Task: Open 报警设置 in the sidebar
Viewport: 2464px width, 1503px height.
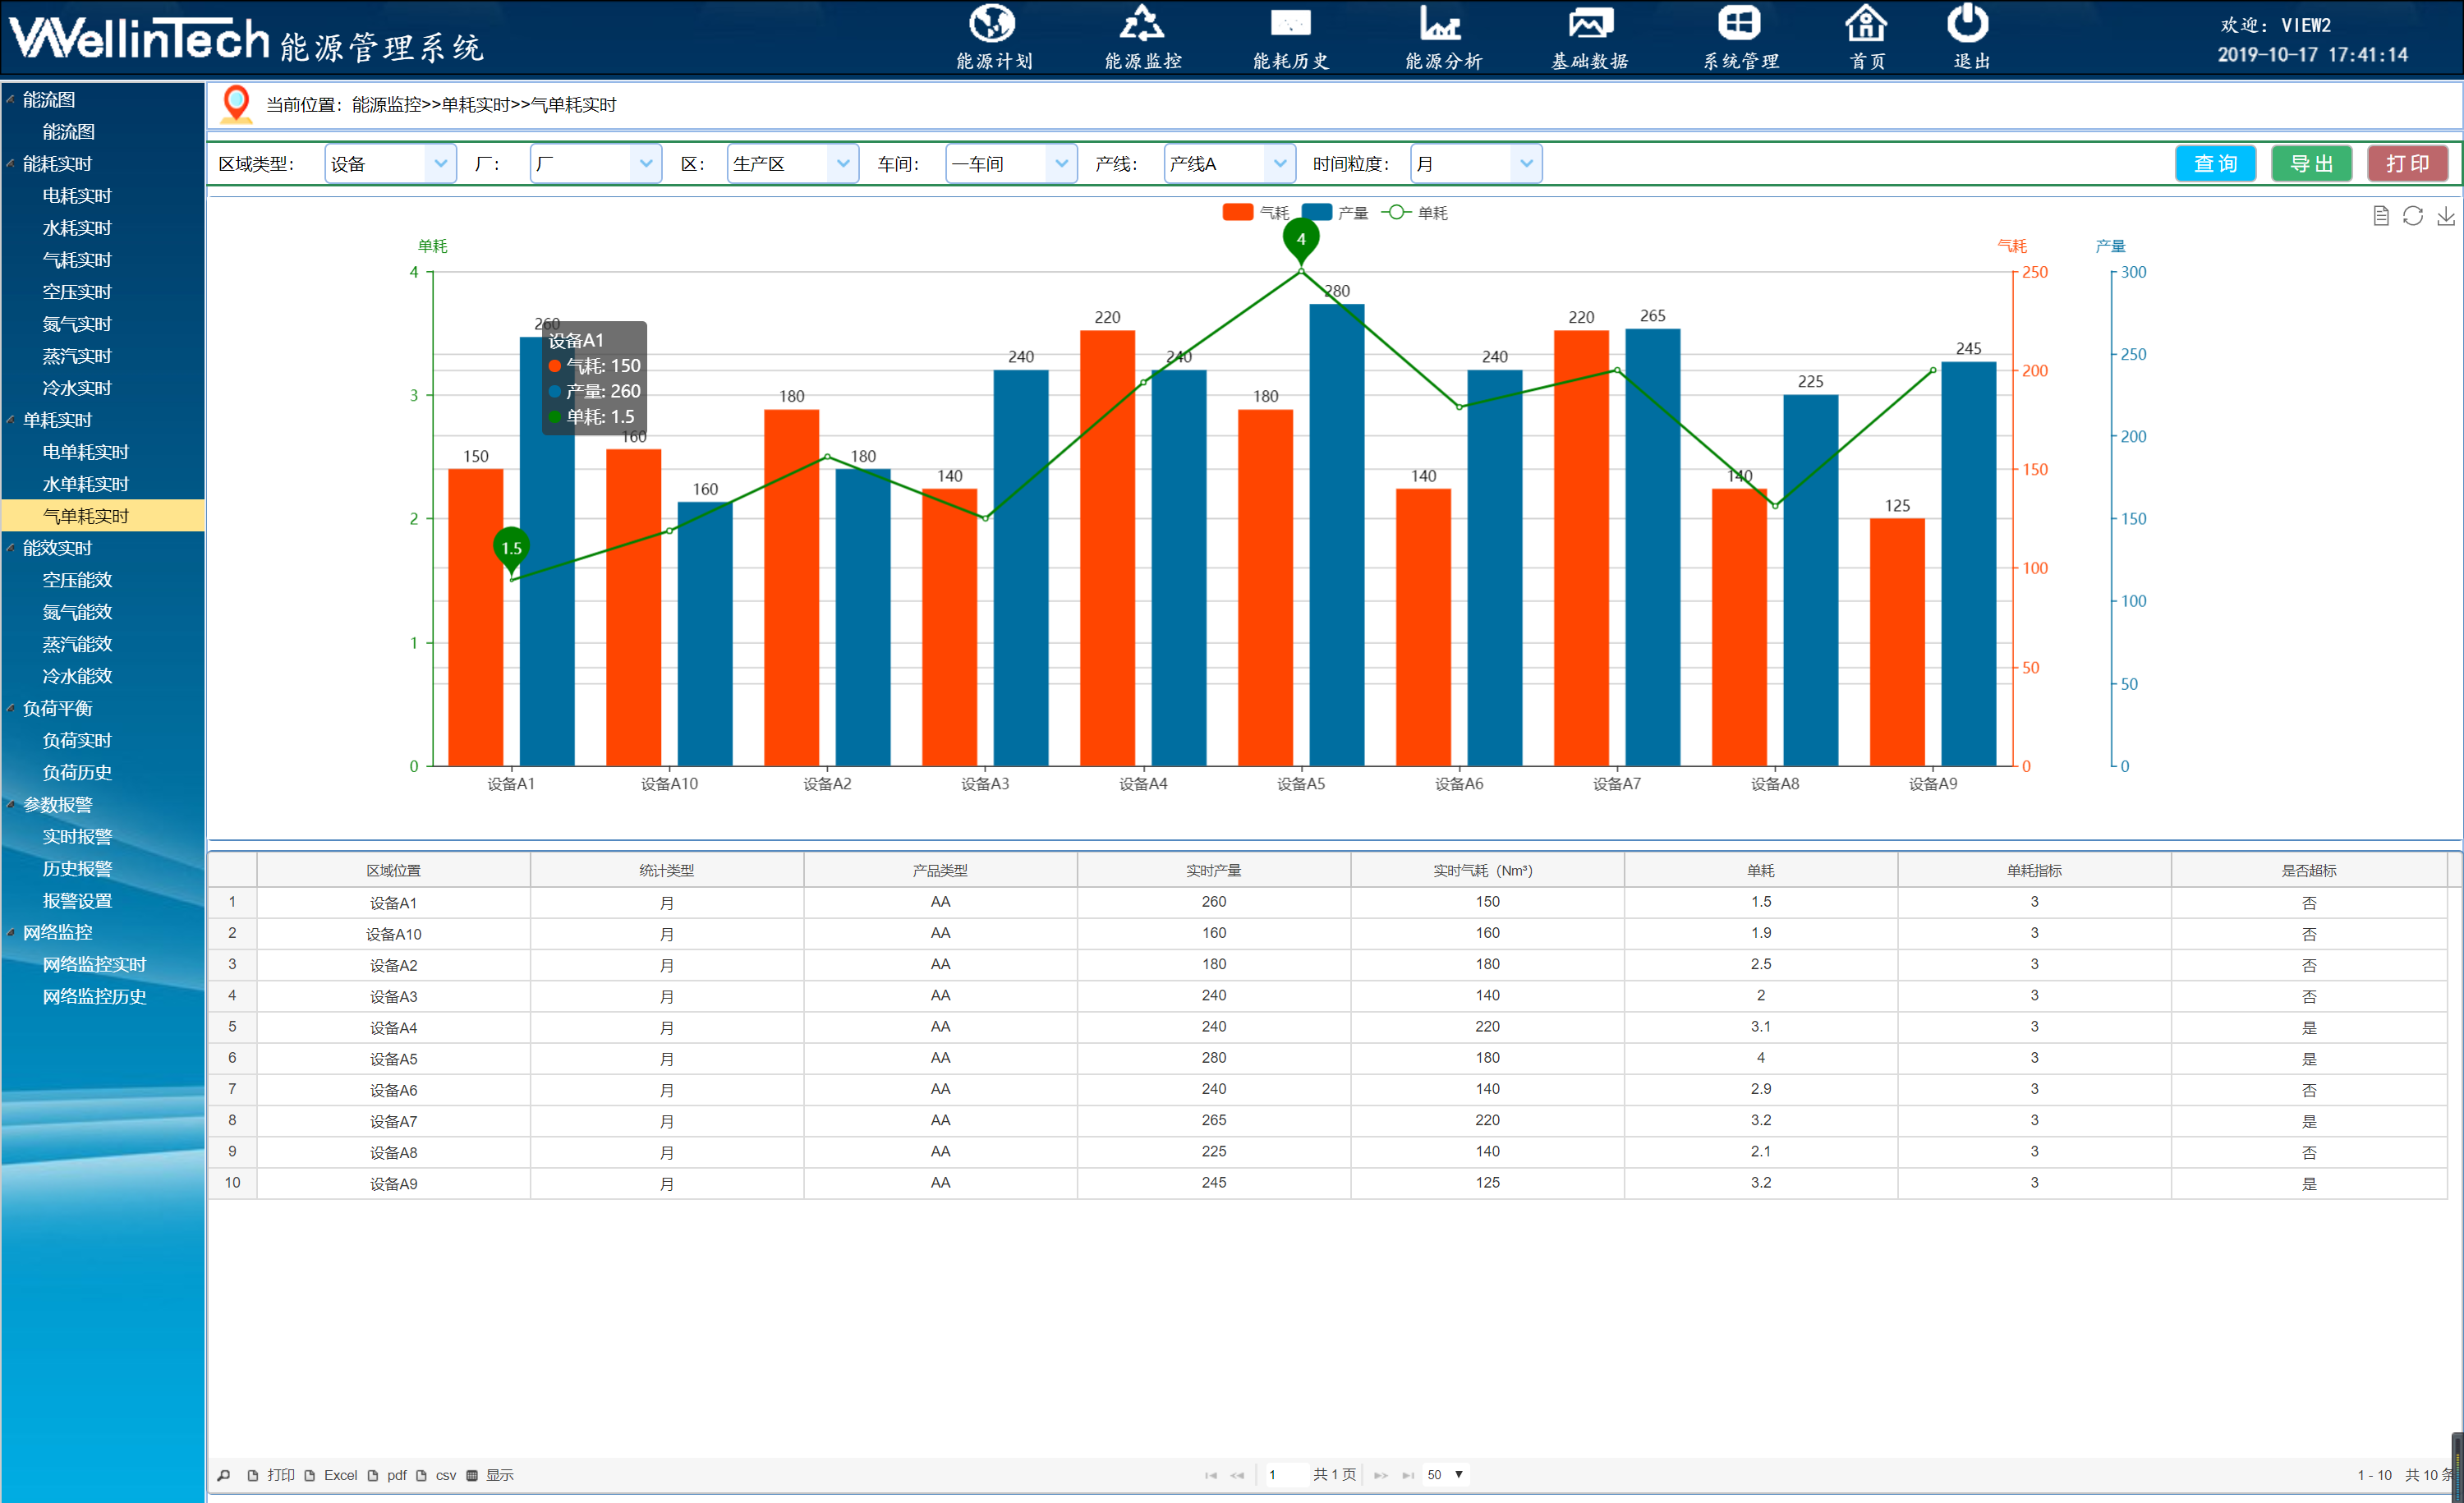Action: 77,900
